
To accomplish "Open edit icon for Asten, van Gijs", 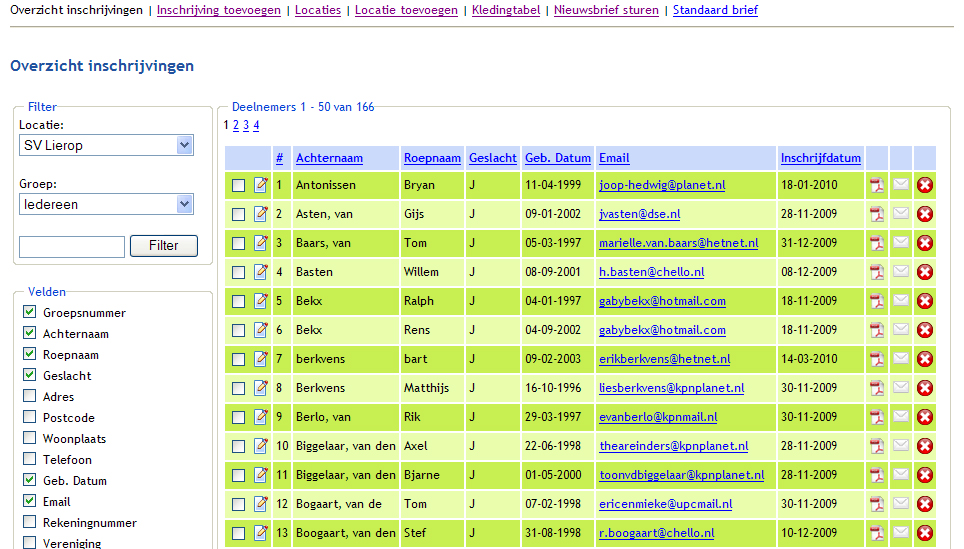I will 261,213.
